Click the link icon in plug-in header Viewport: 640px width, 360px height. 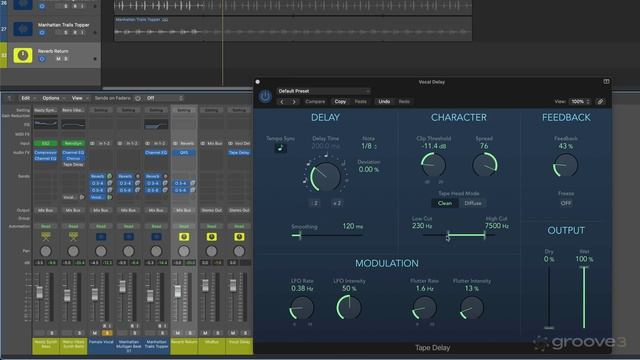[x=600, y=102]
